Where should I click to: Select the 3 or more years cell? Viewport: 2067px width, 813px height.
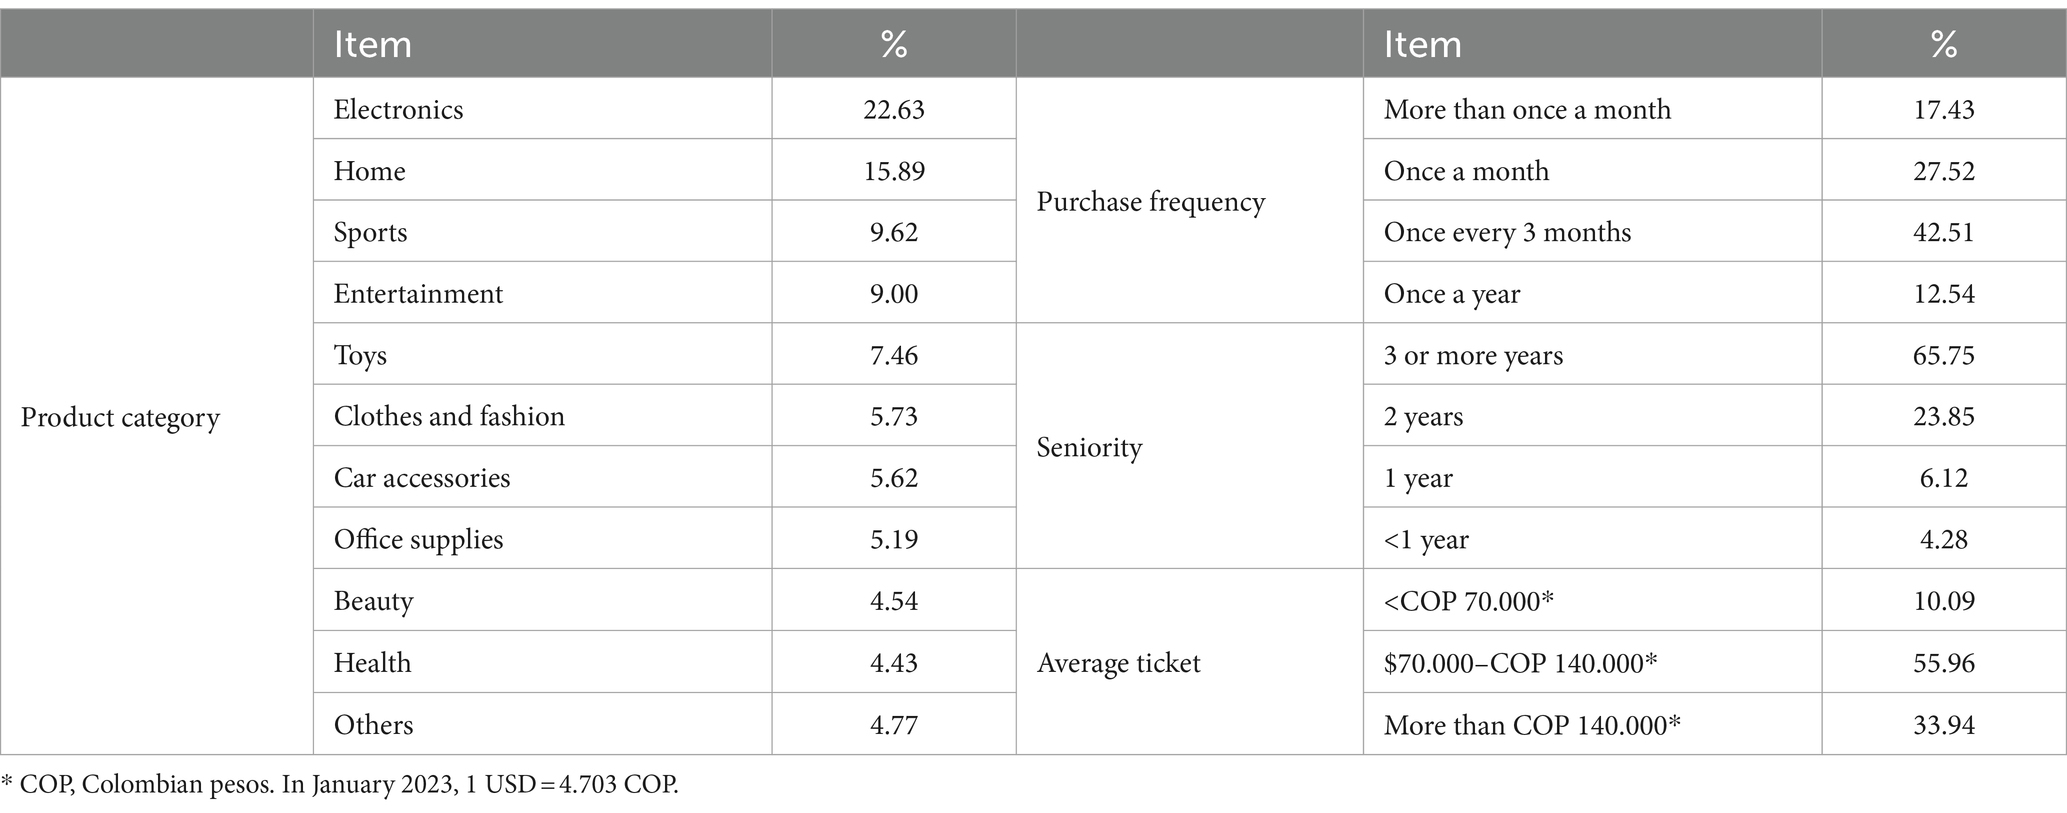tap(1592, 354)
